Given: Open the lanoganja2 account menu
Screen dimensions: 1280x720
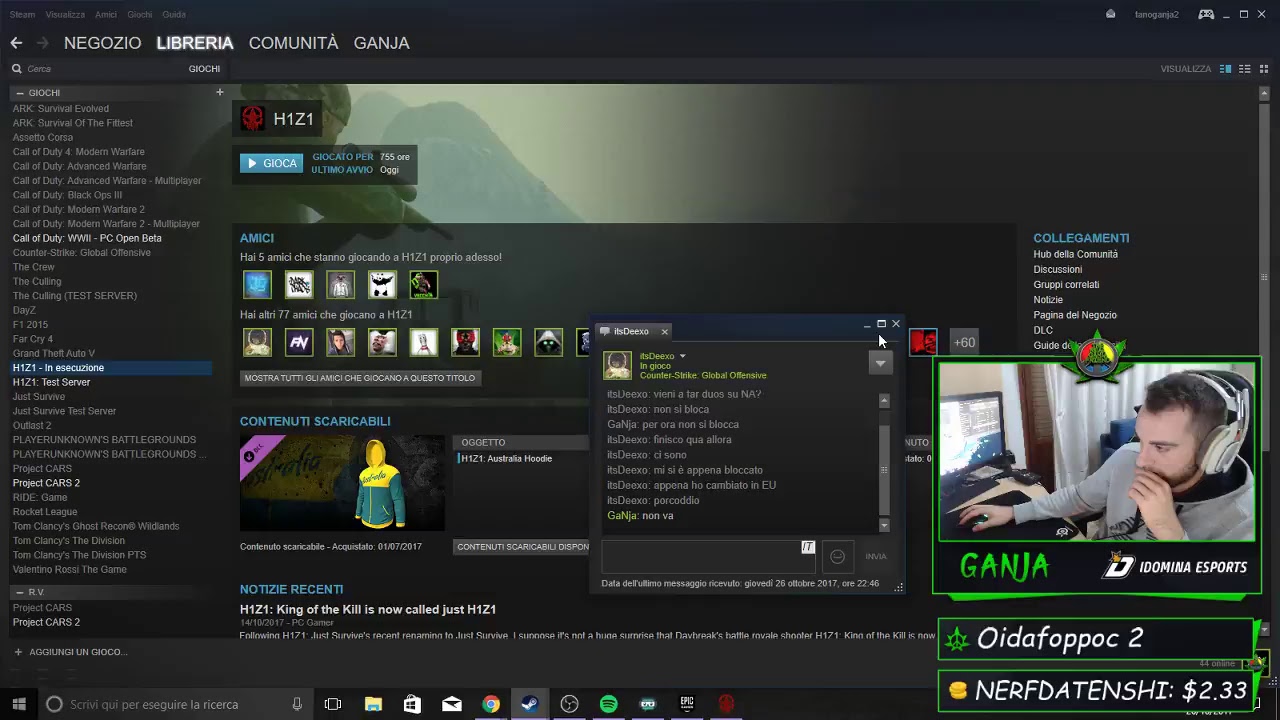Looking at the screenshot, I should (1157, 14).
